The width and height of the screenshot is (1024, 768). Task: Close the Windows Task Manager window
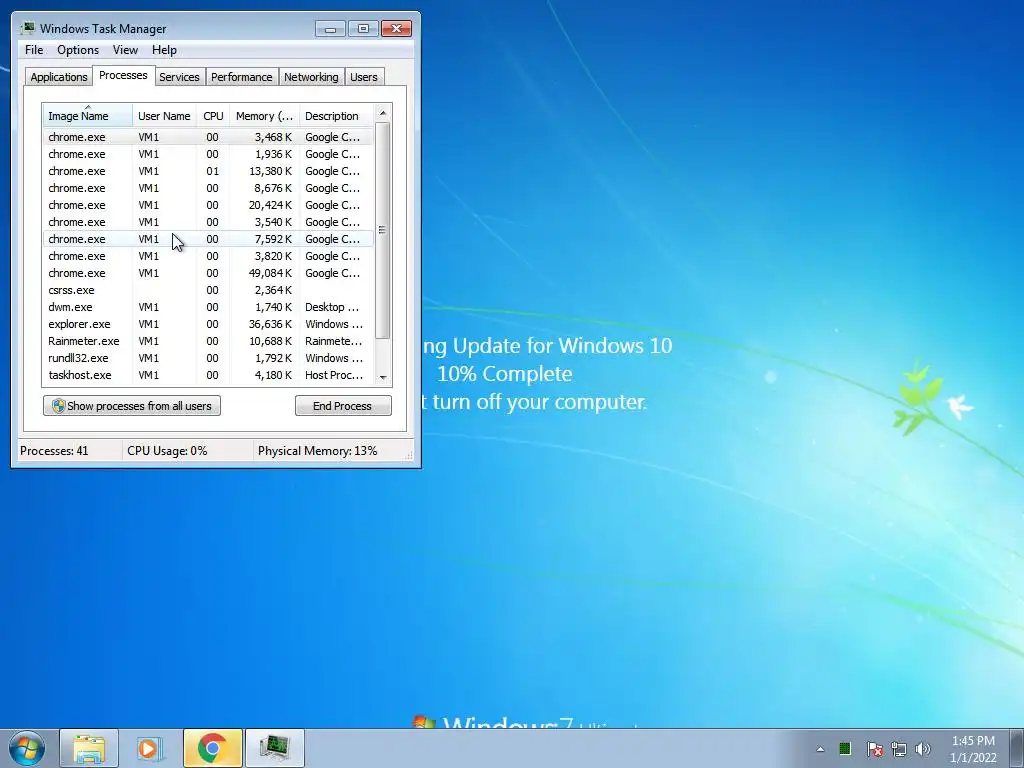(396, 29)
